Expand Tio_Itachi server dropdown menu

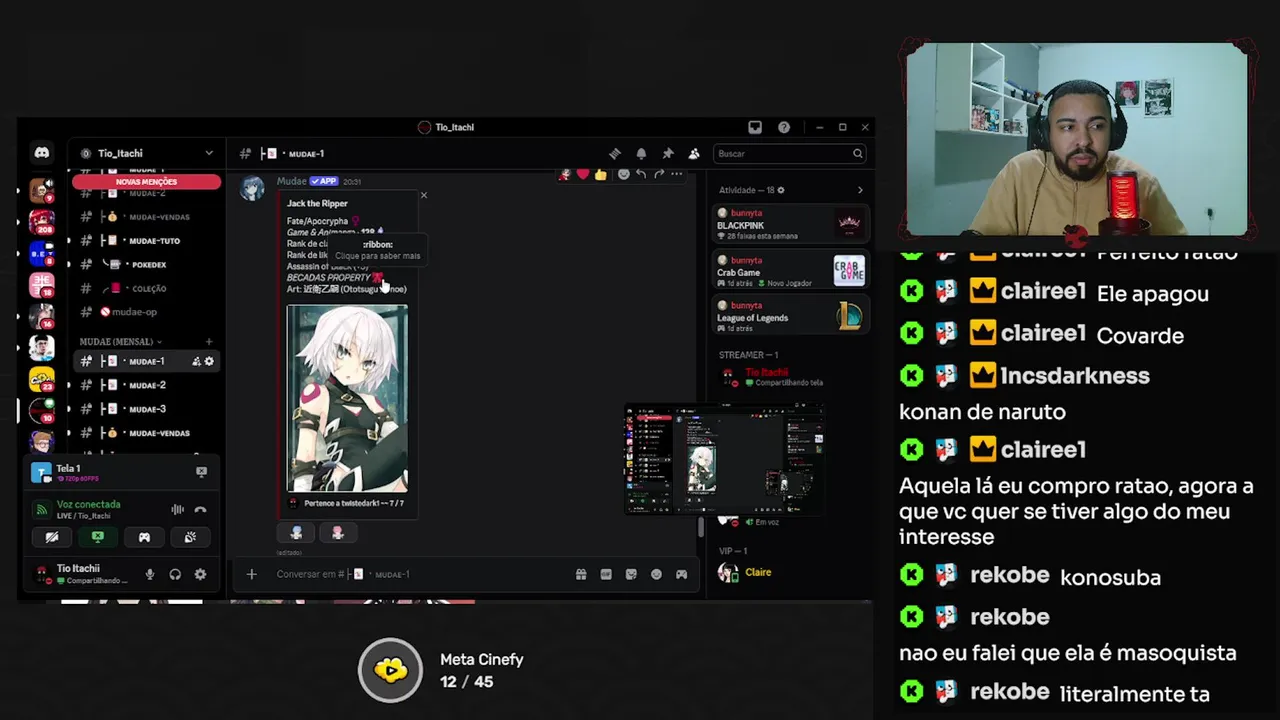[x=209, y=153]
